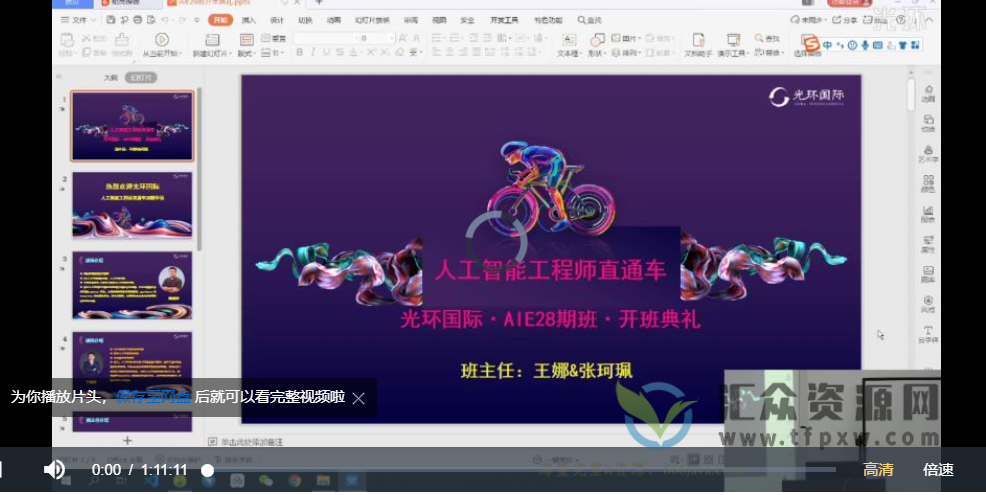Viewport: 986px width, 495px height.
Task: Collapse the ribbon with the chevron icon
Action: (x=929, y=20)
